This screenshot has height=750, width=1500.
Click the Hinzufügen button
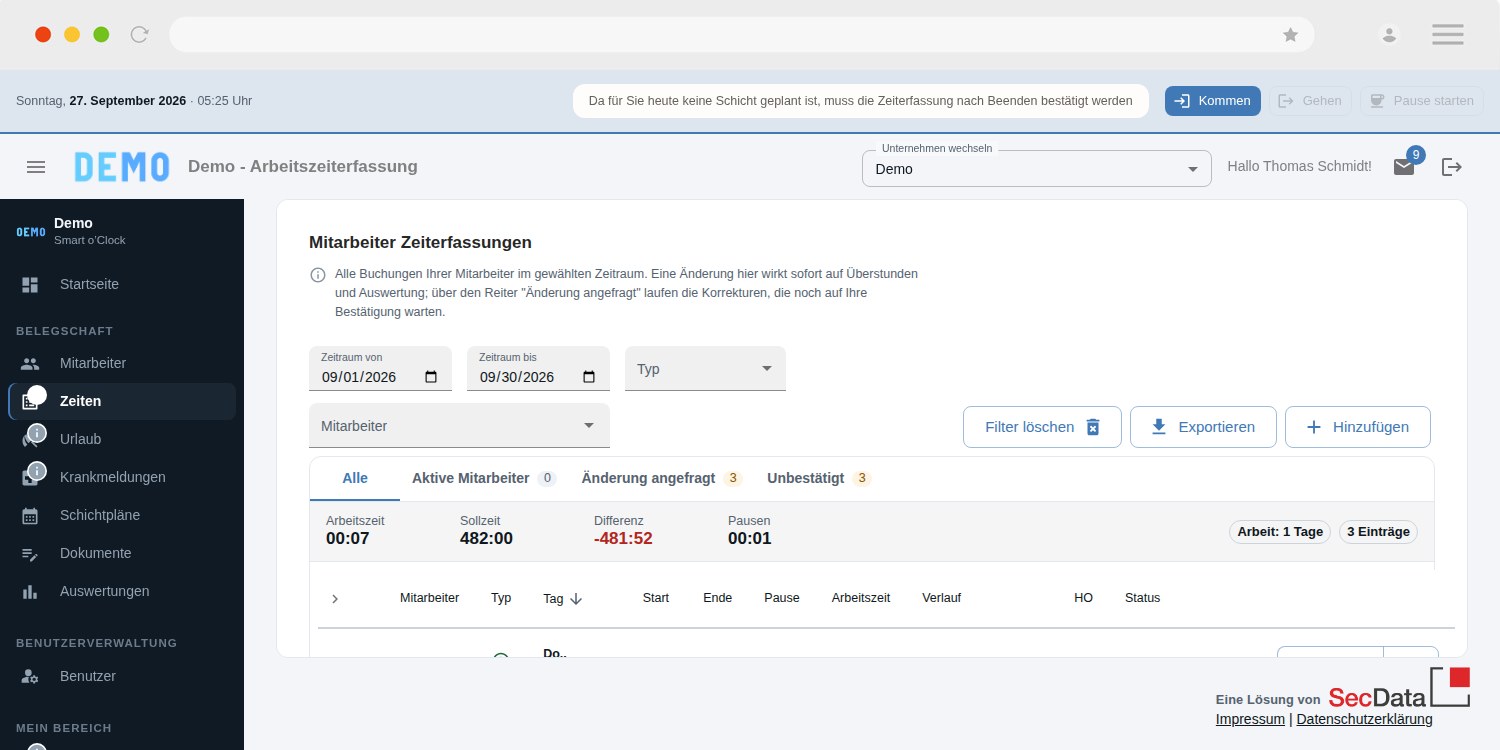1358,427
